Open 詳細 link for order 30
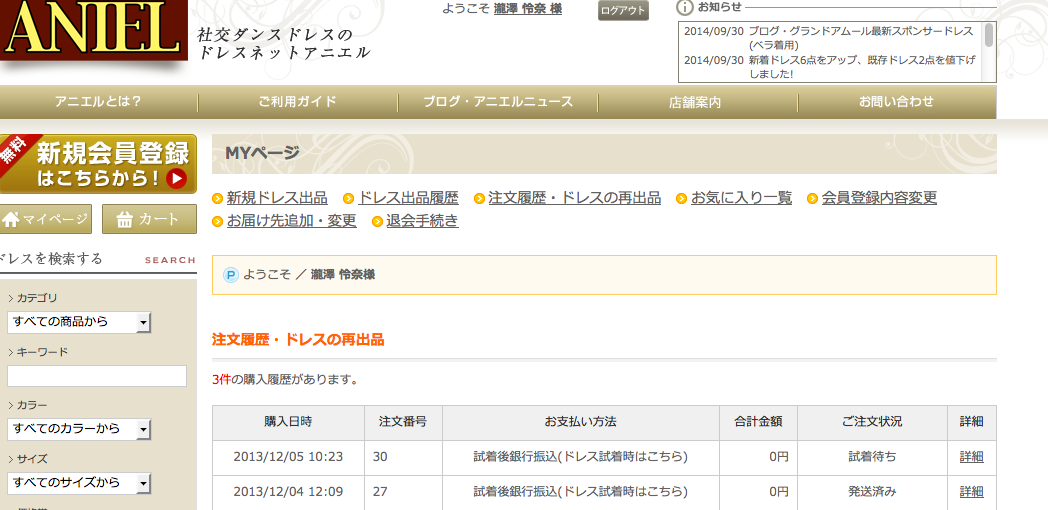 click(972, 457)
